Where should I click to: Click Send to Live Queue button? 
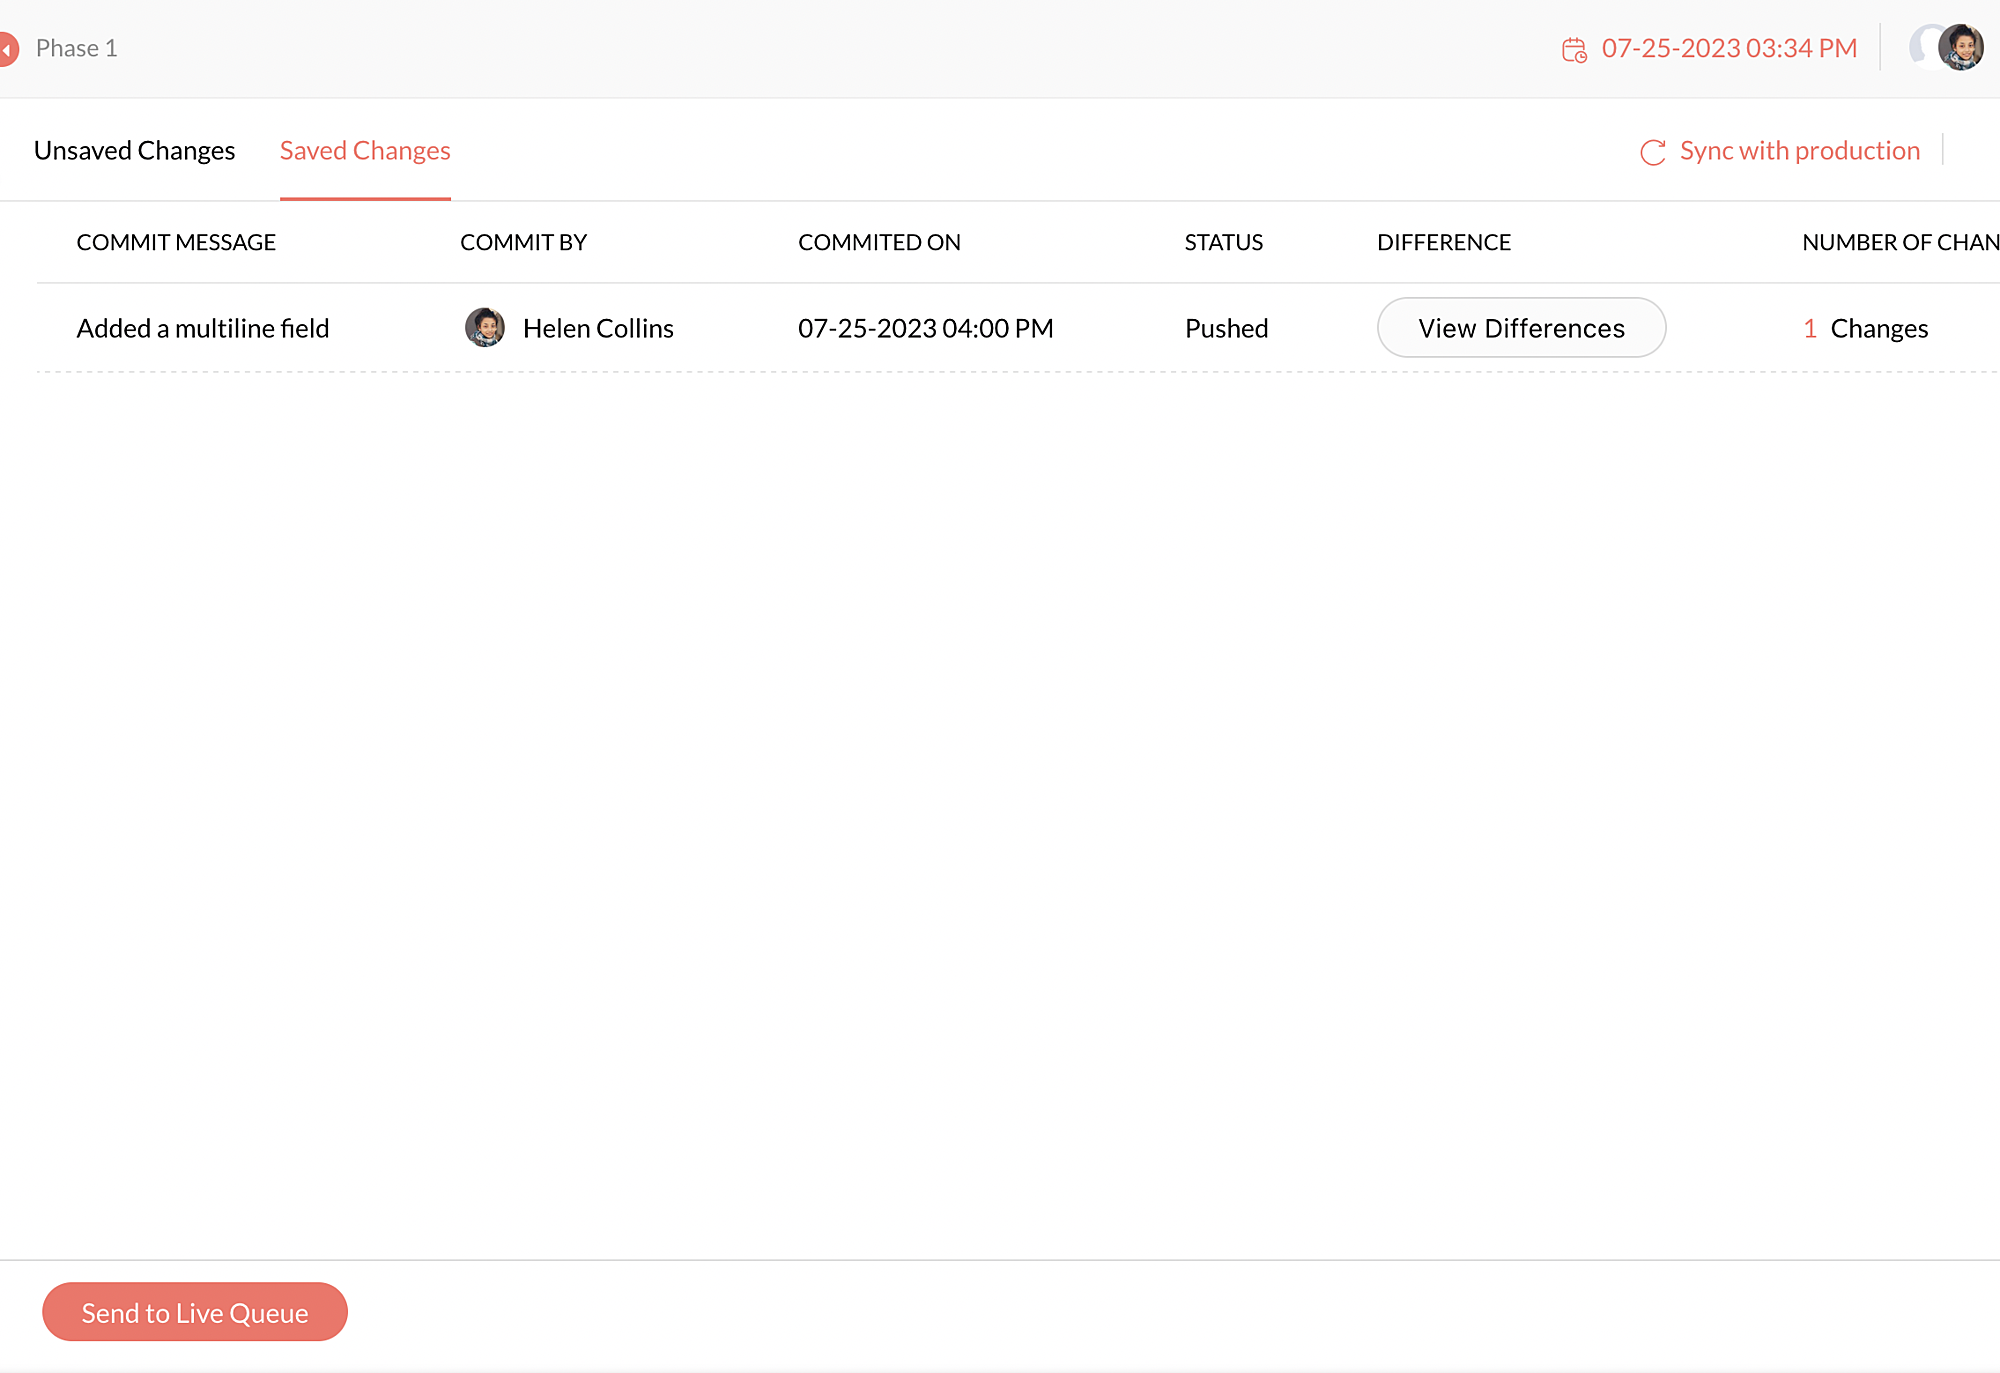[195, 1312]
